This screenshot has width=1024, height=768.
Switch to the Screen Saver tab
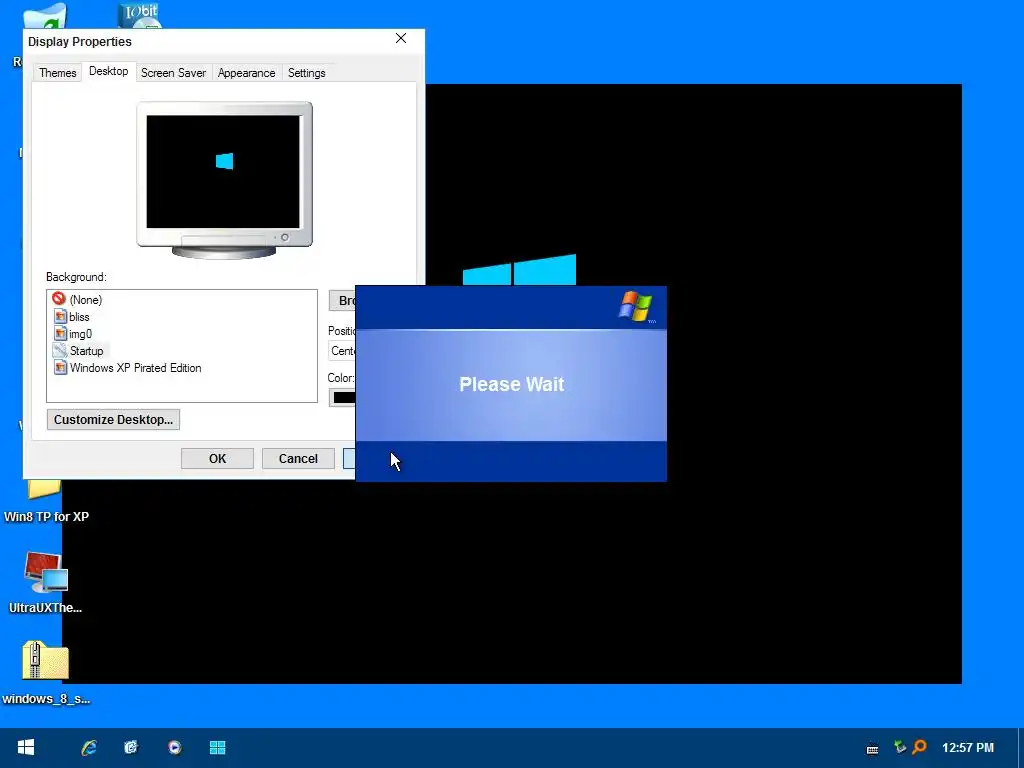tap(173, 73)
